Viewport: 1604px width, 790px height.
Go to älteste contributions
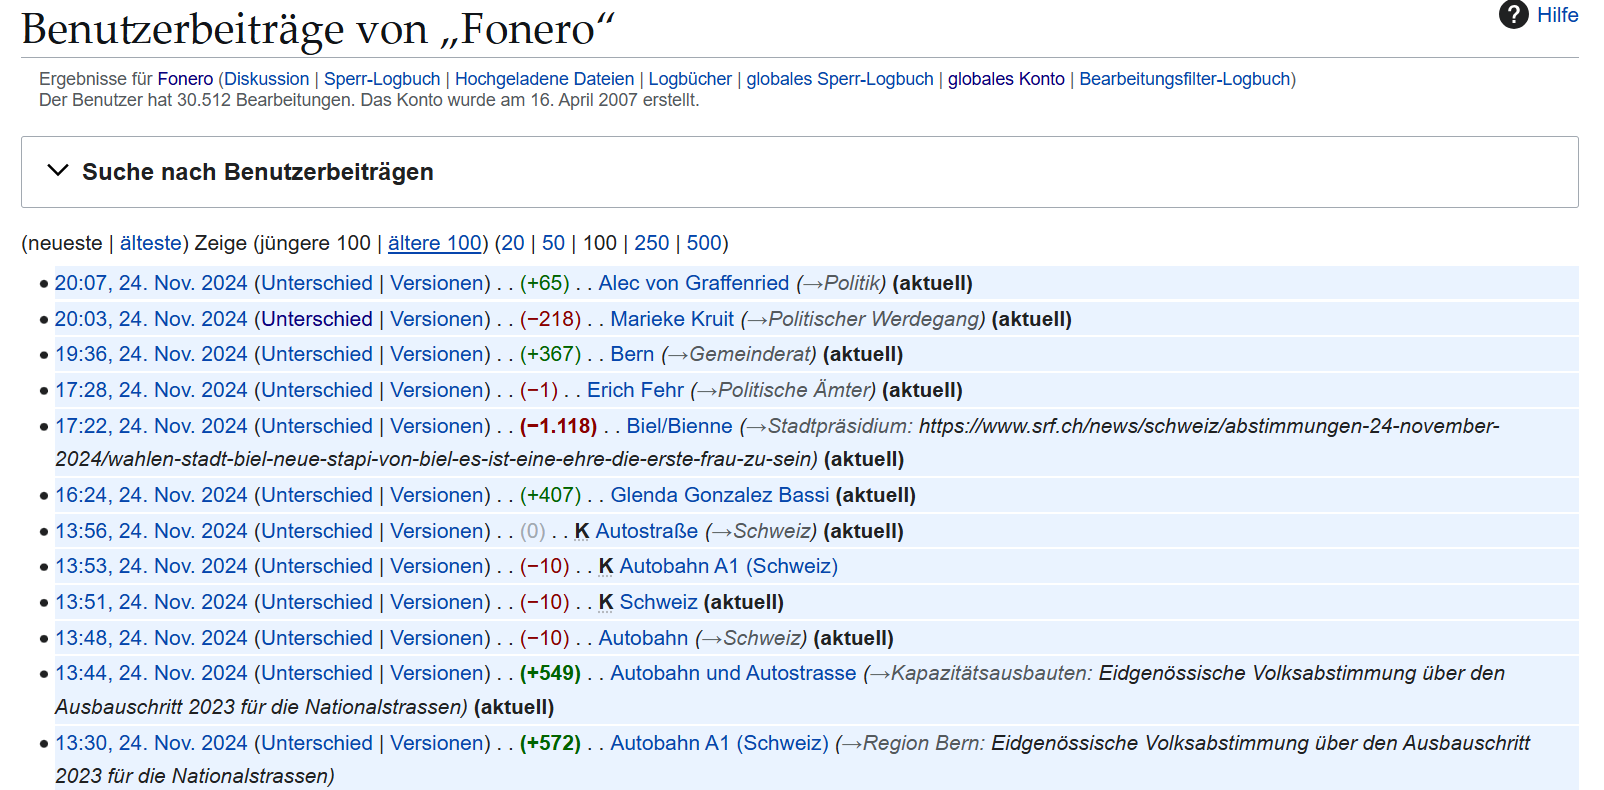(x=151, y=243)
